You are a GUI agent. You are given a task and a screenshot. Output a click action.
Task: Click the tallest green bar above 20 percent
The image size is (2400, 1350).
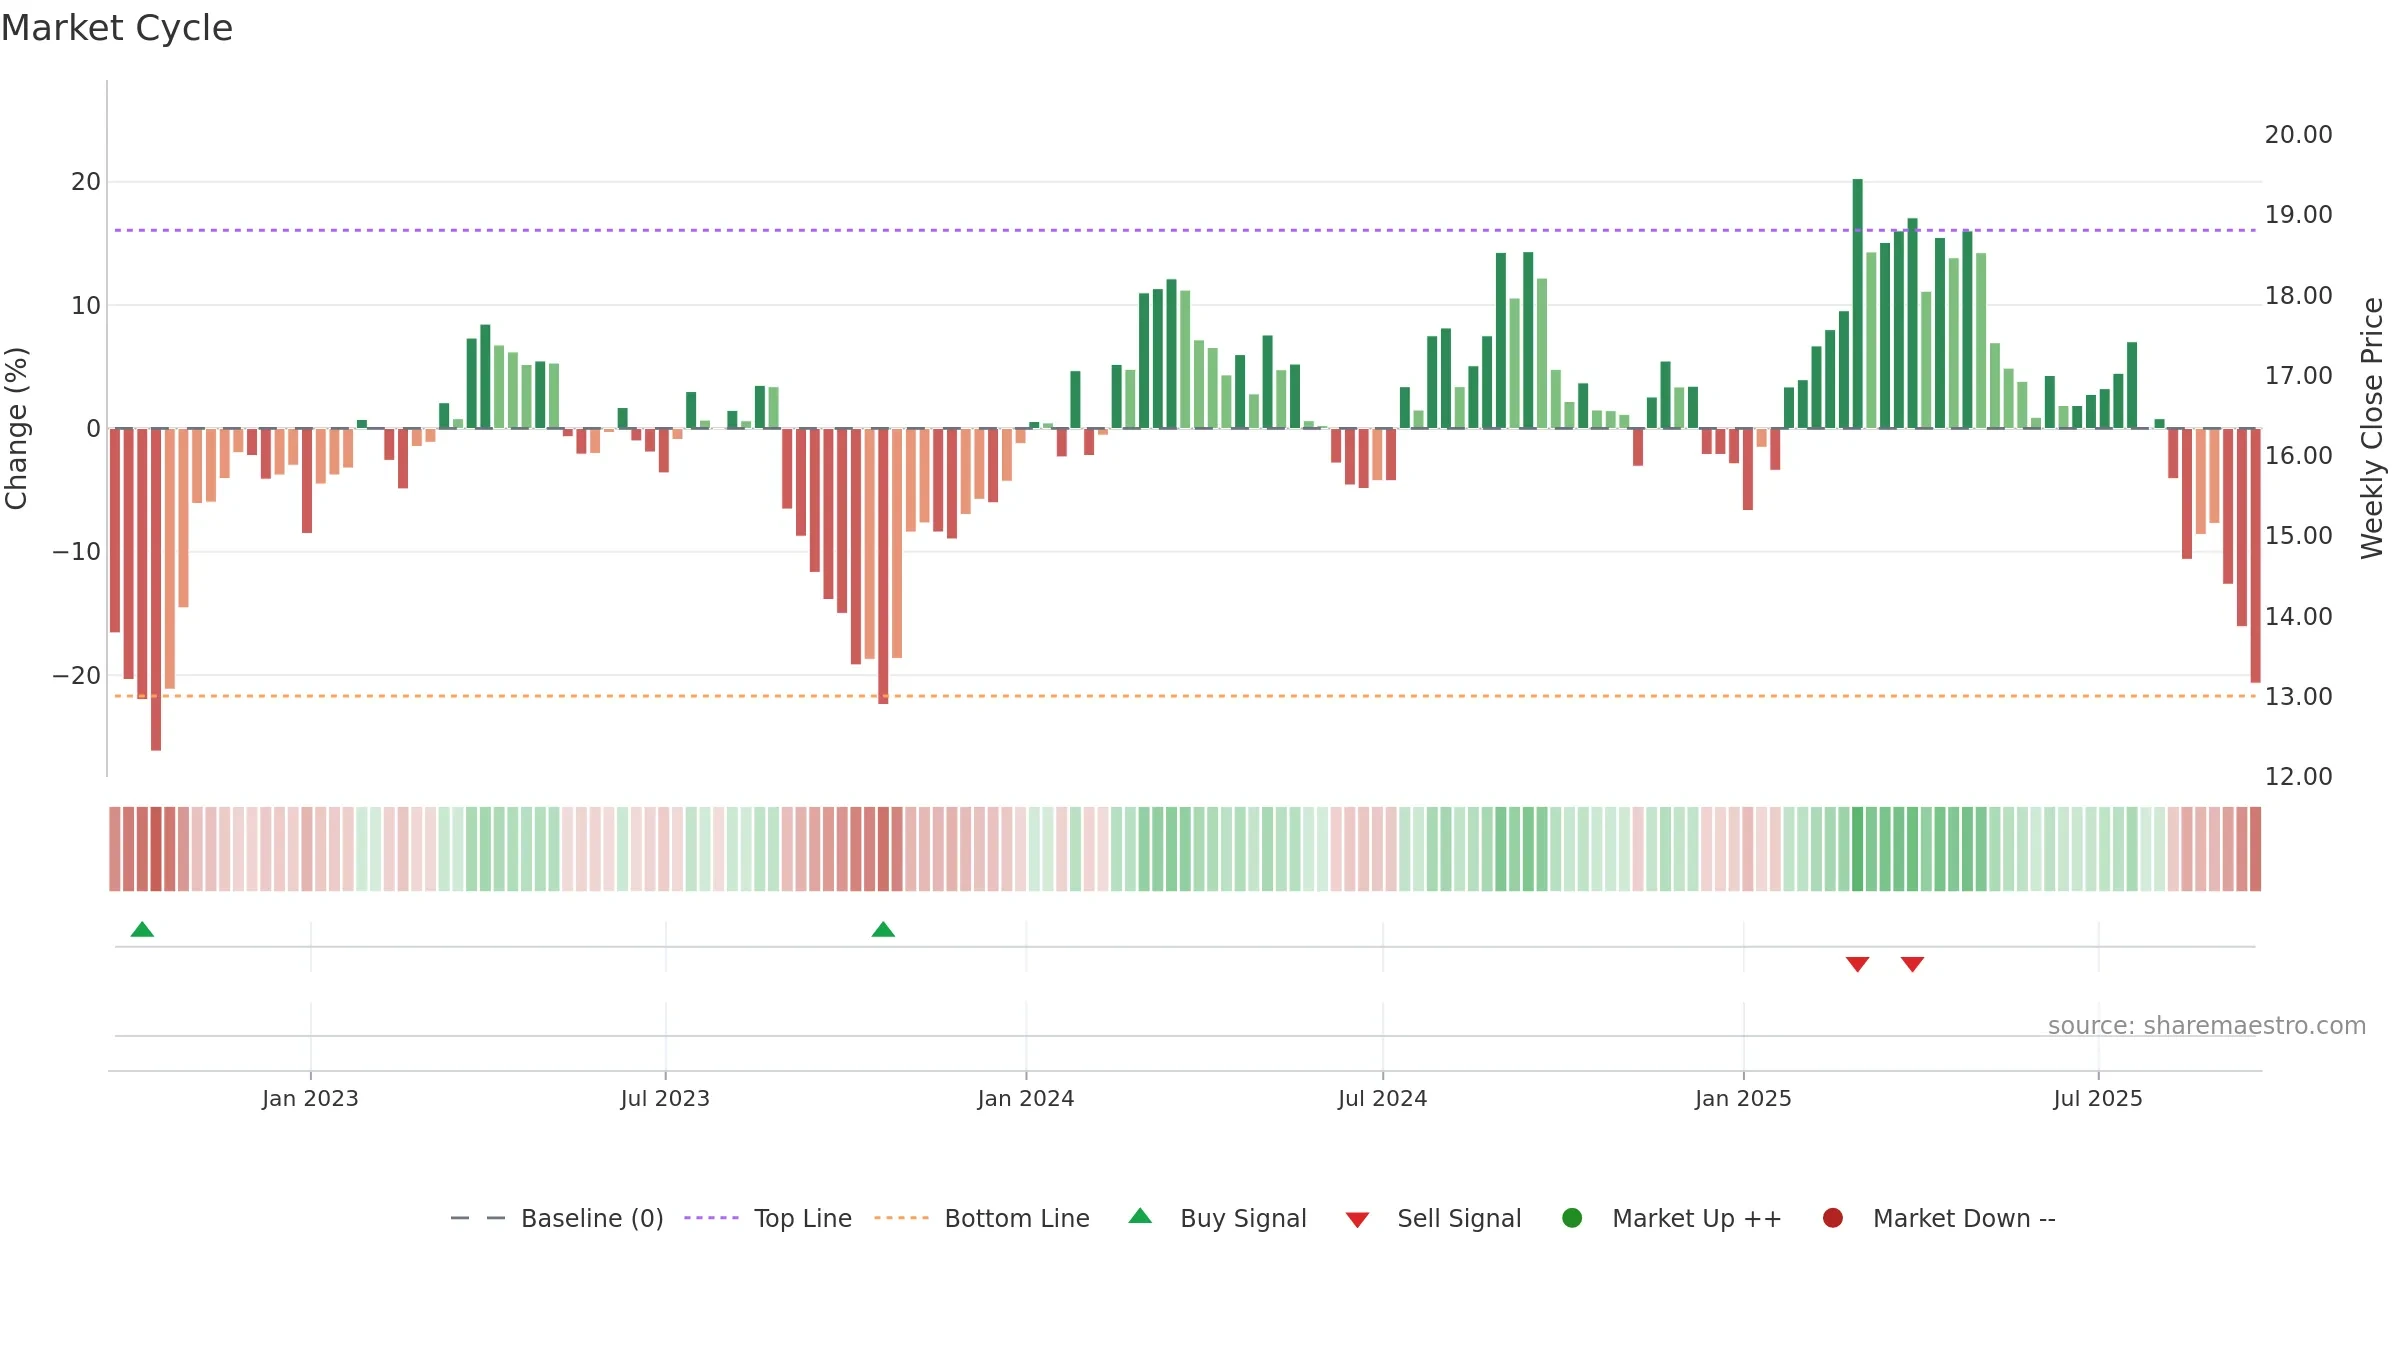(1858, 304)
